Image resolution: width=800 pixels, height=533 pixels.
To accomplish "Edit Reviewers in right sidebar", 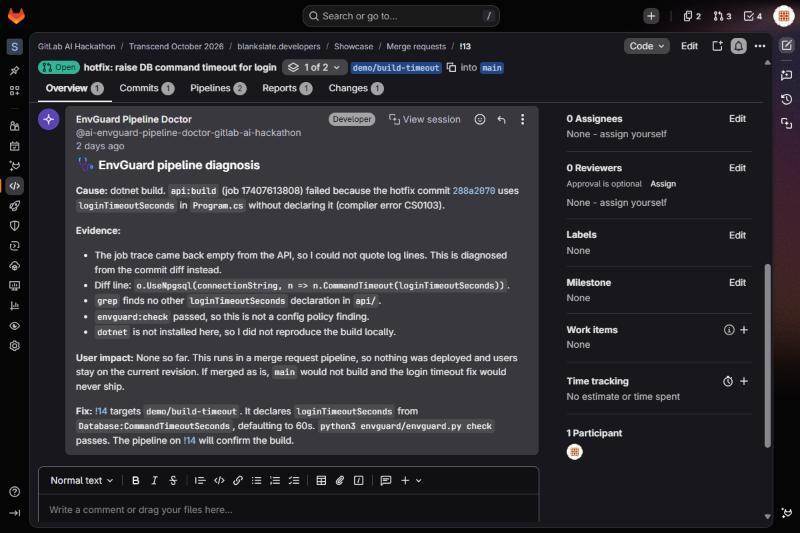I will (737, 168).
